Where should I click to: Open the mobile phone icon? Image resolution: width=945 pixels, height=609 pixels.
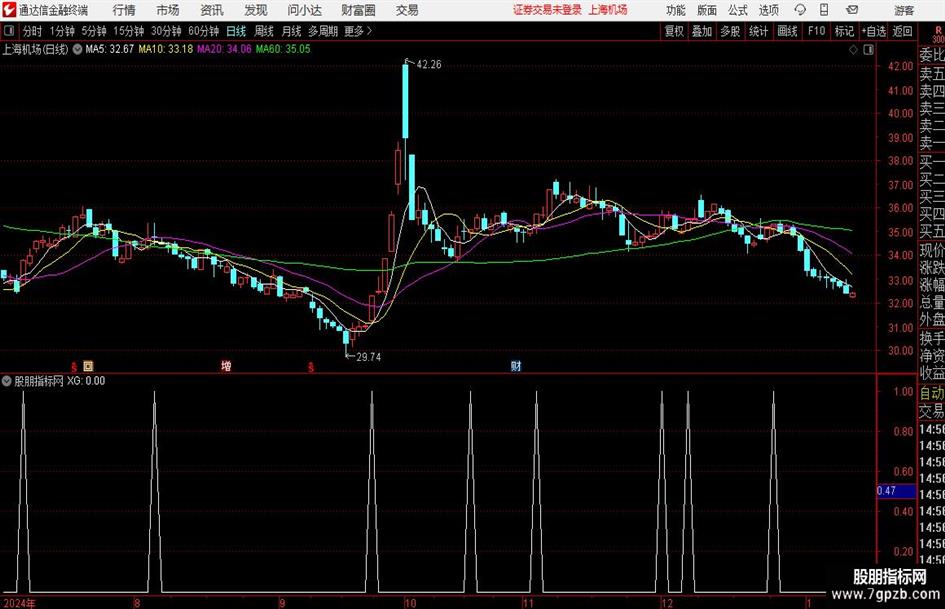pyautogui.click(x=824, y=10)
